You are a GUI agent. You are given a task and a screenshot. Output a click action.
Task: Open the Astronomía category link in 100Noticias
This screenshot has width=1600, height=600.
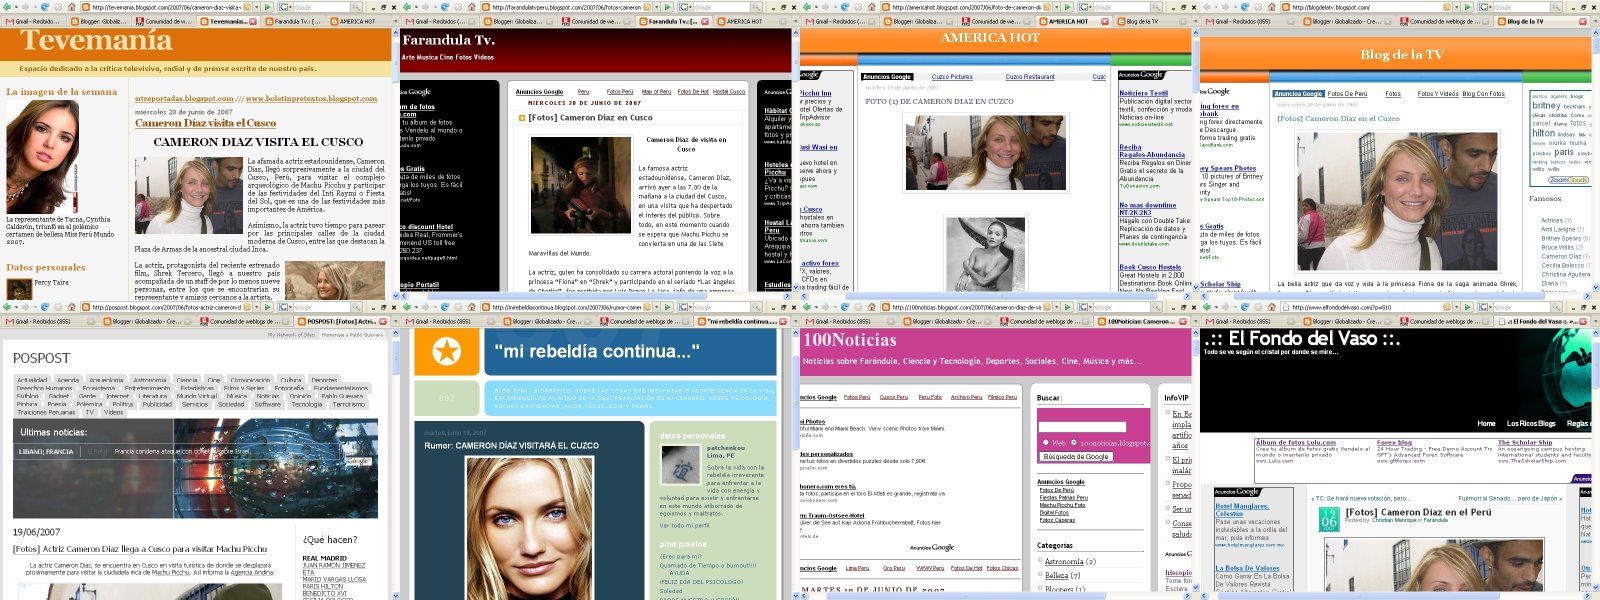coord(1064,561)
